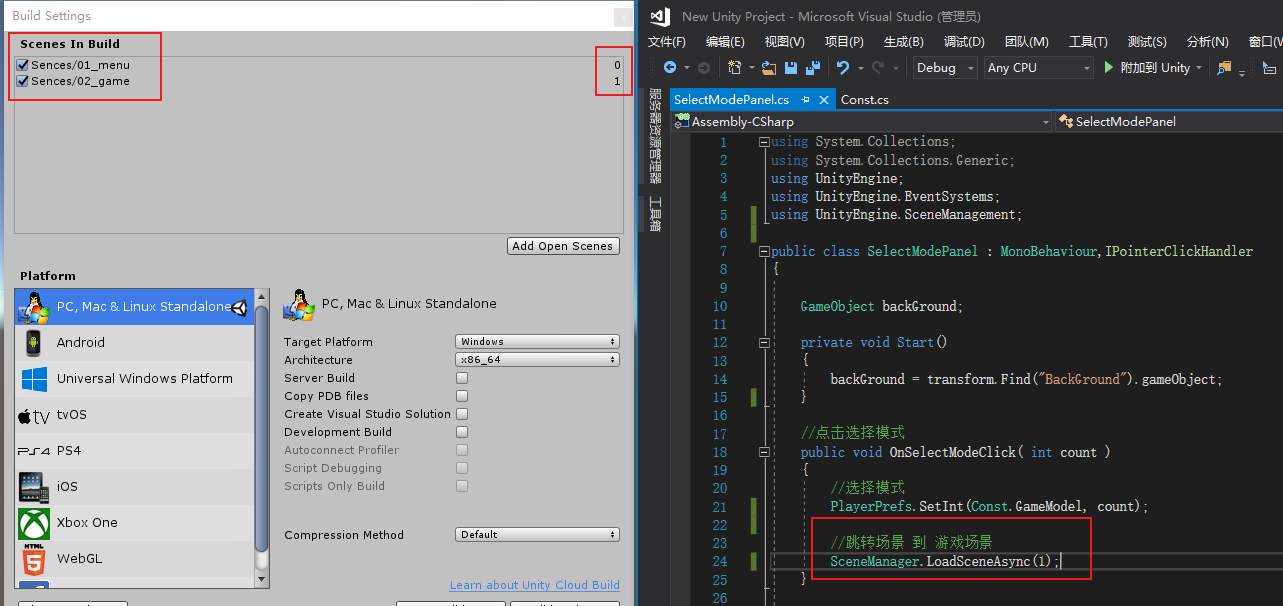Open the Target Platform dropdown

537,342
